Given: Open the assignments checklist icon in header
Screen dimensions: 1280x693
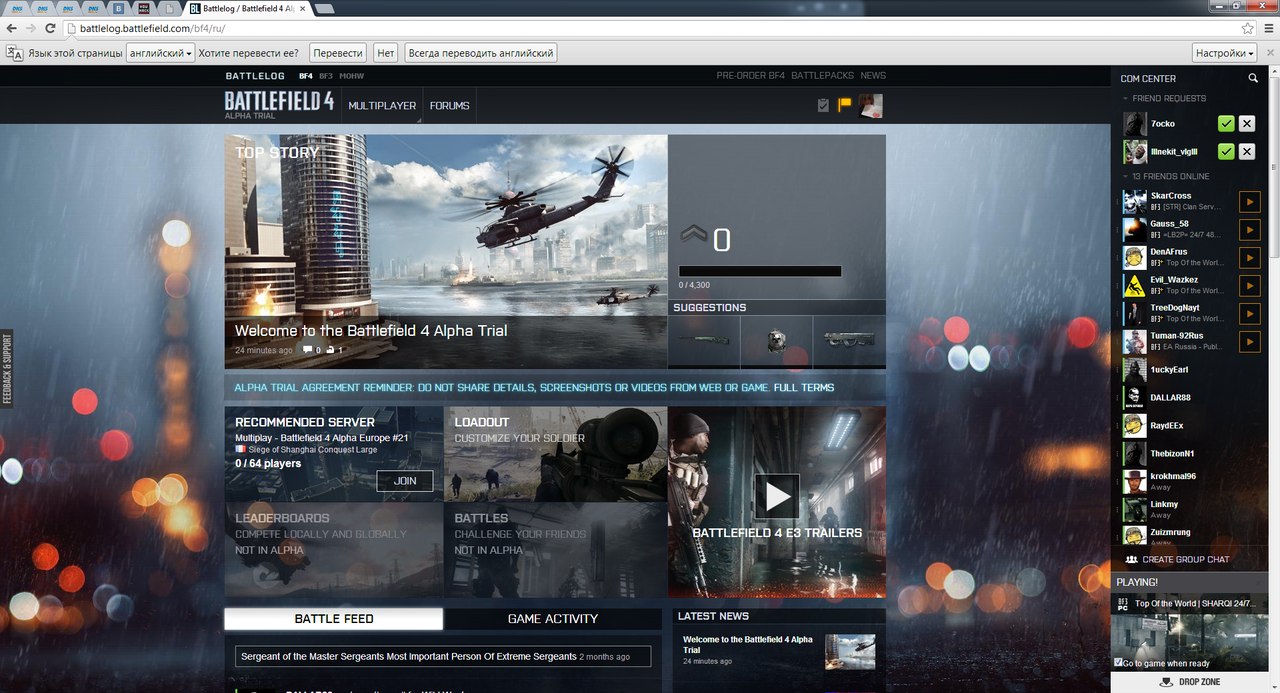Looking at the screenshot, I should [823, 105].
